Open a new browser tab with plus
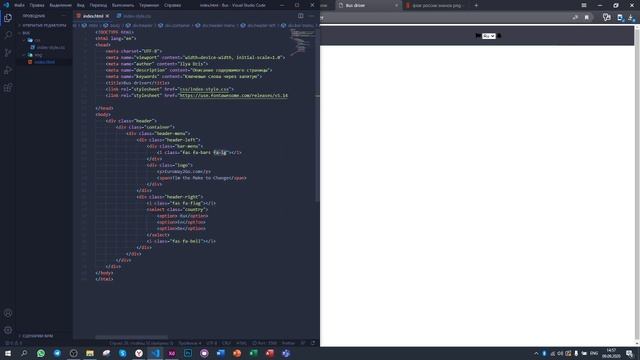Image resolution: width=640 pixels, height=360 pixels. [x=476, y=5]
